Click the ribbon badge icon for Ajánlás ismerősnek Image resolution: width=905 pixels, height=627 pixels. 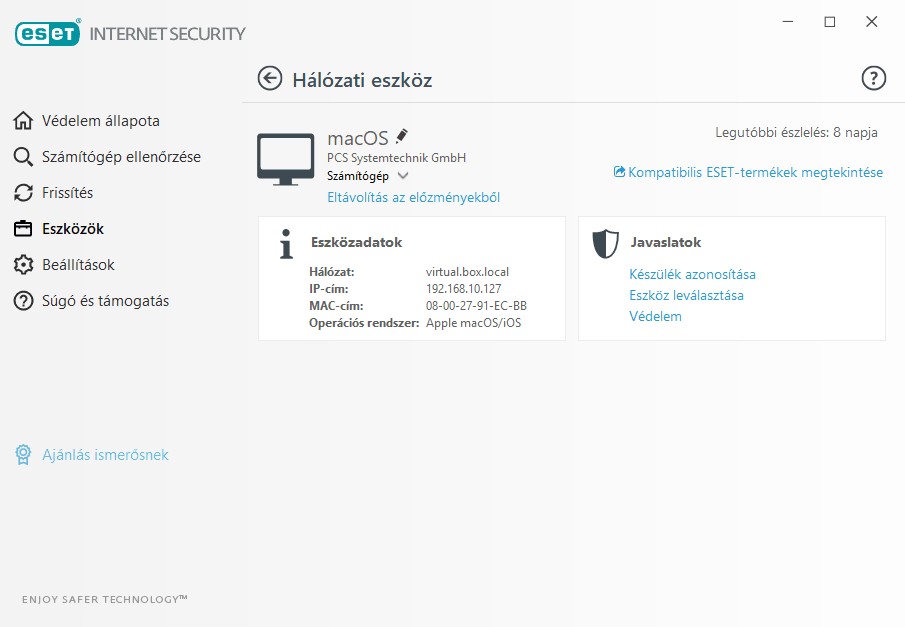point(23,455)
